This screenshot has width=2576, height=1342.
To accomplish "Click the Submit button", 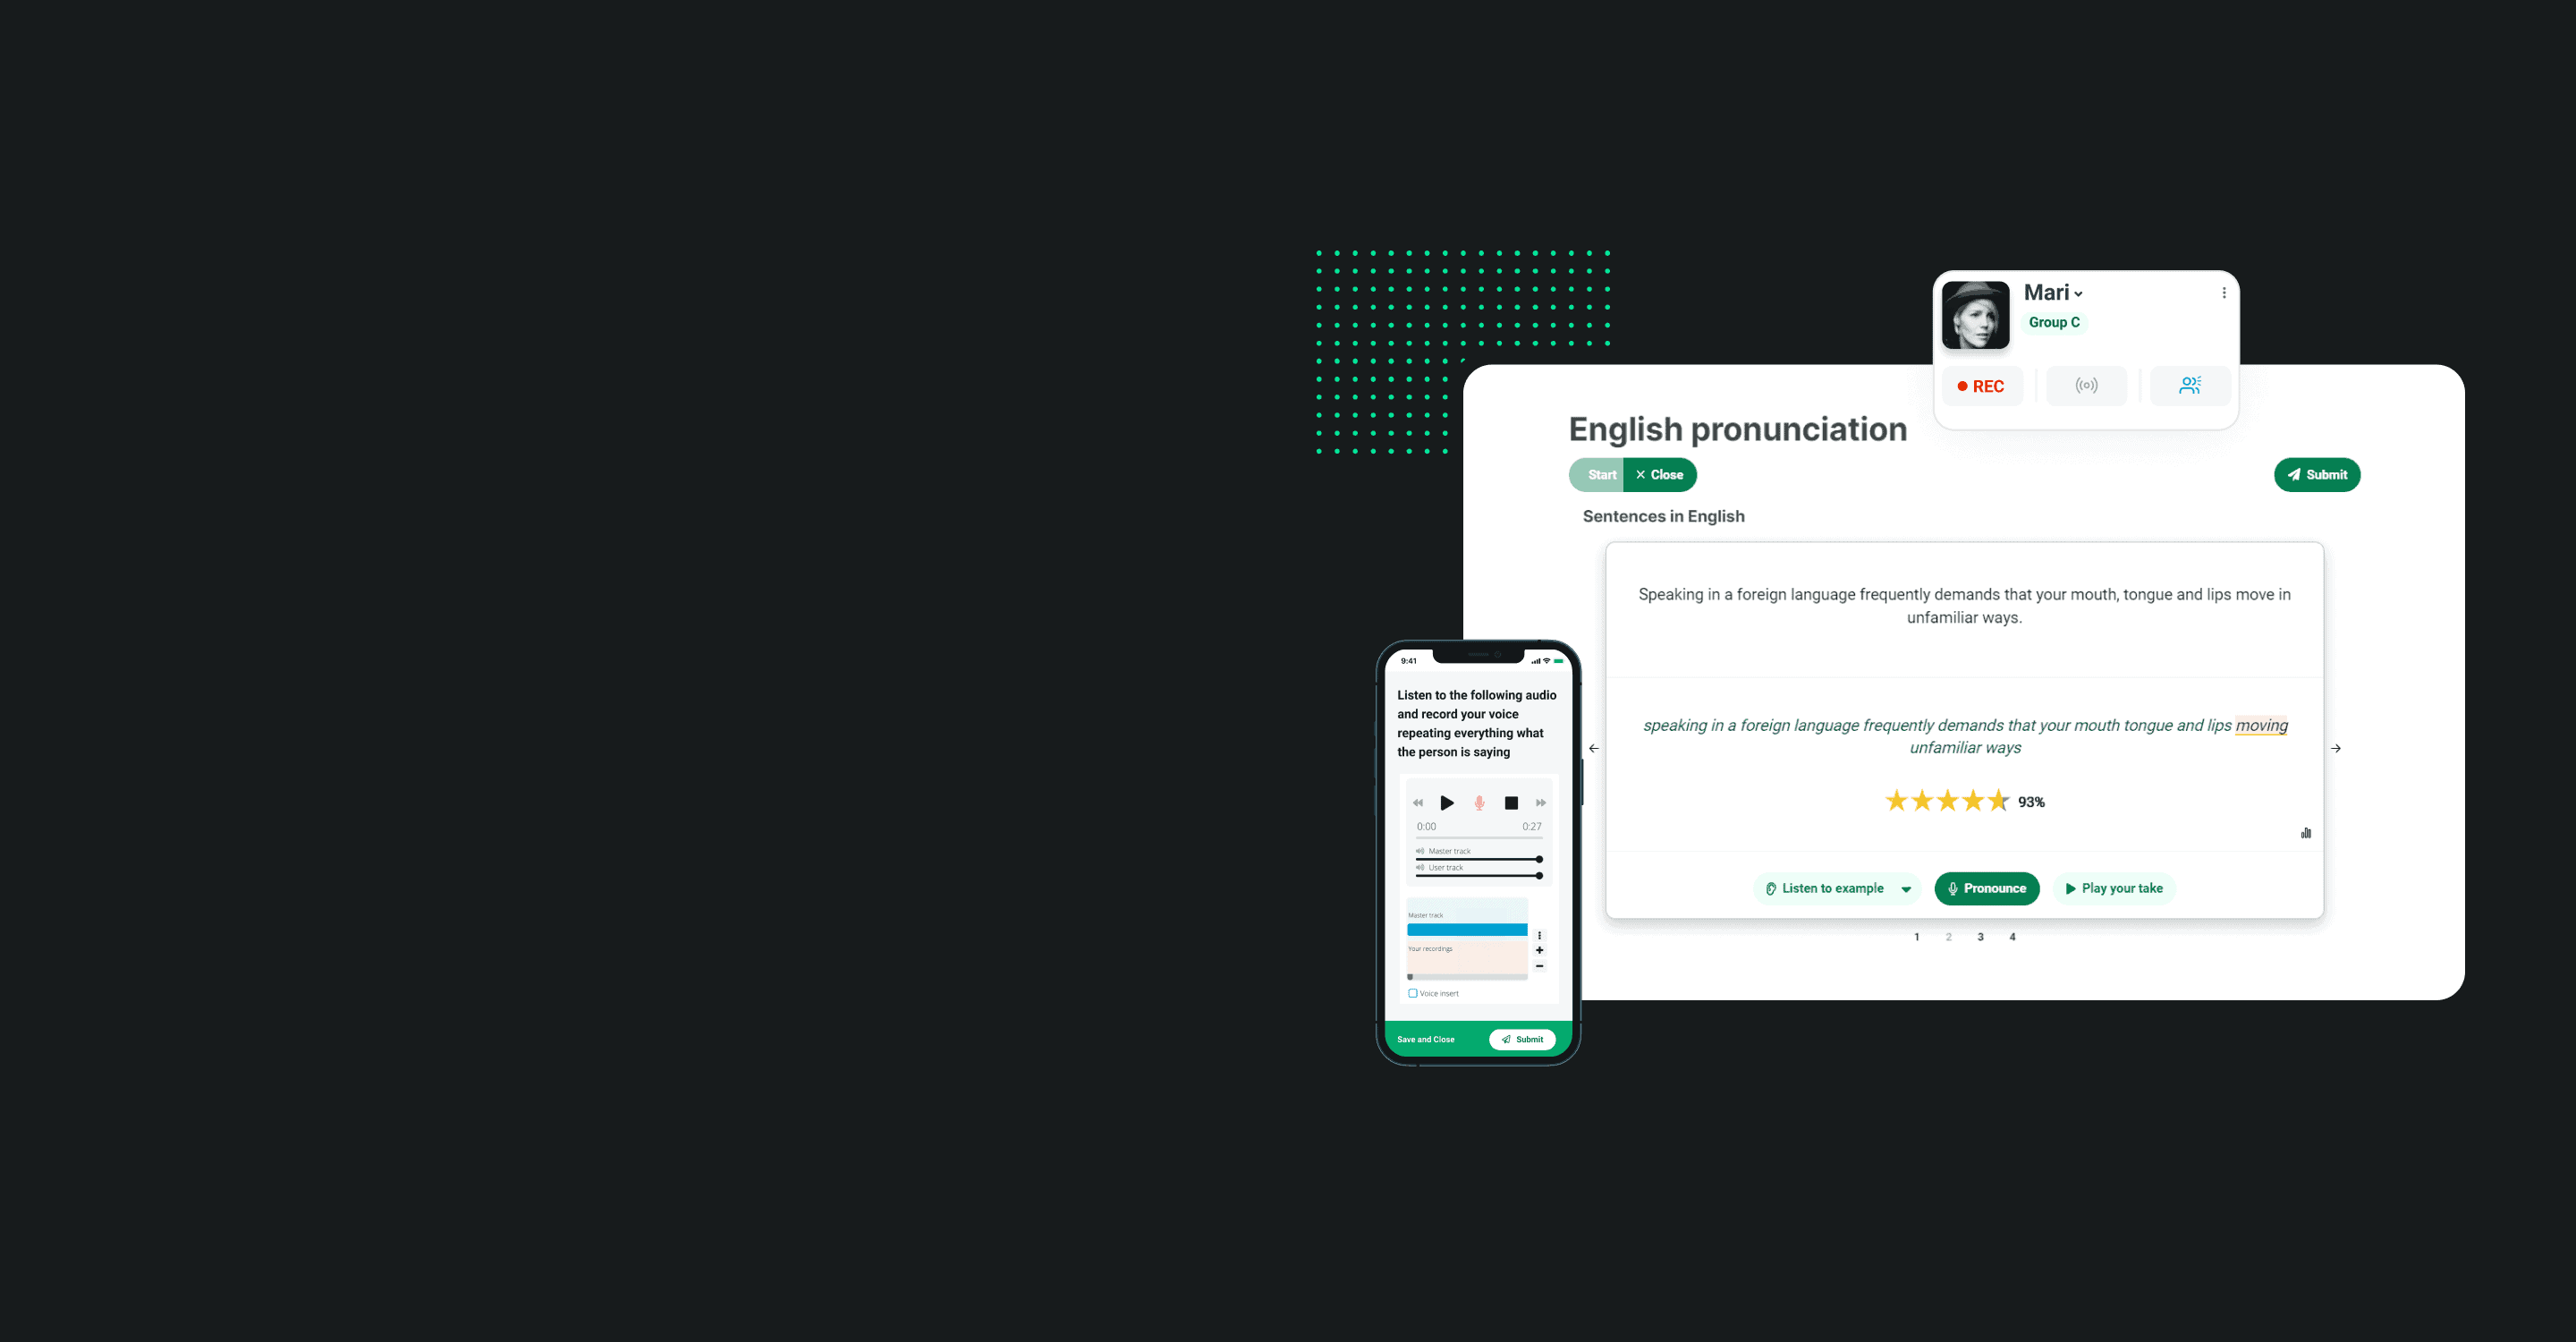I will [x=2317, y=475].
